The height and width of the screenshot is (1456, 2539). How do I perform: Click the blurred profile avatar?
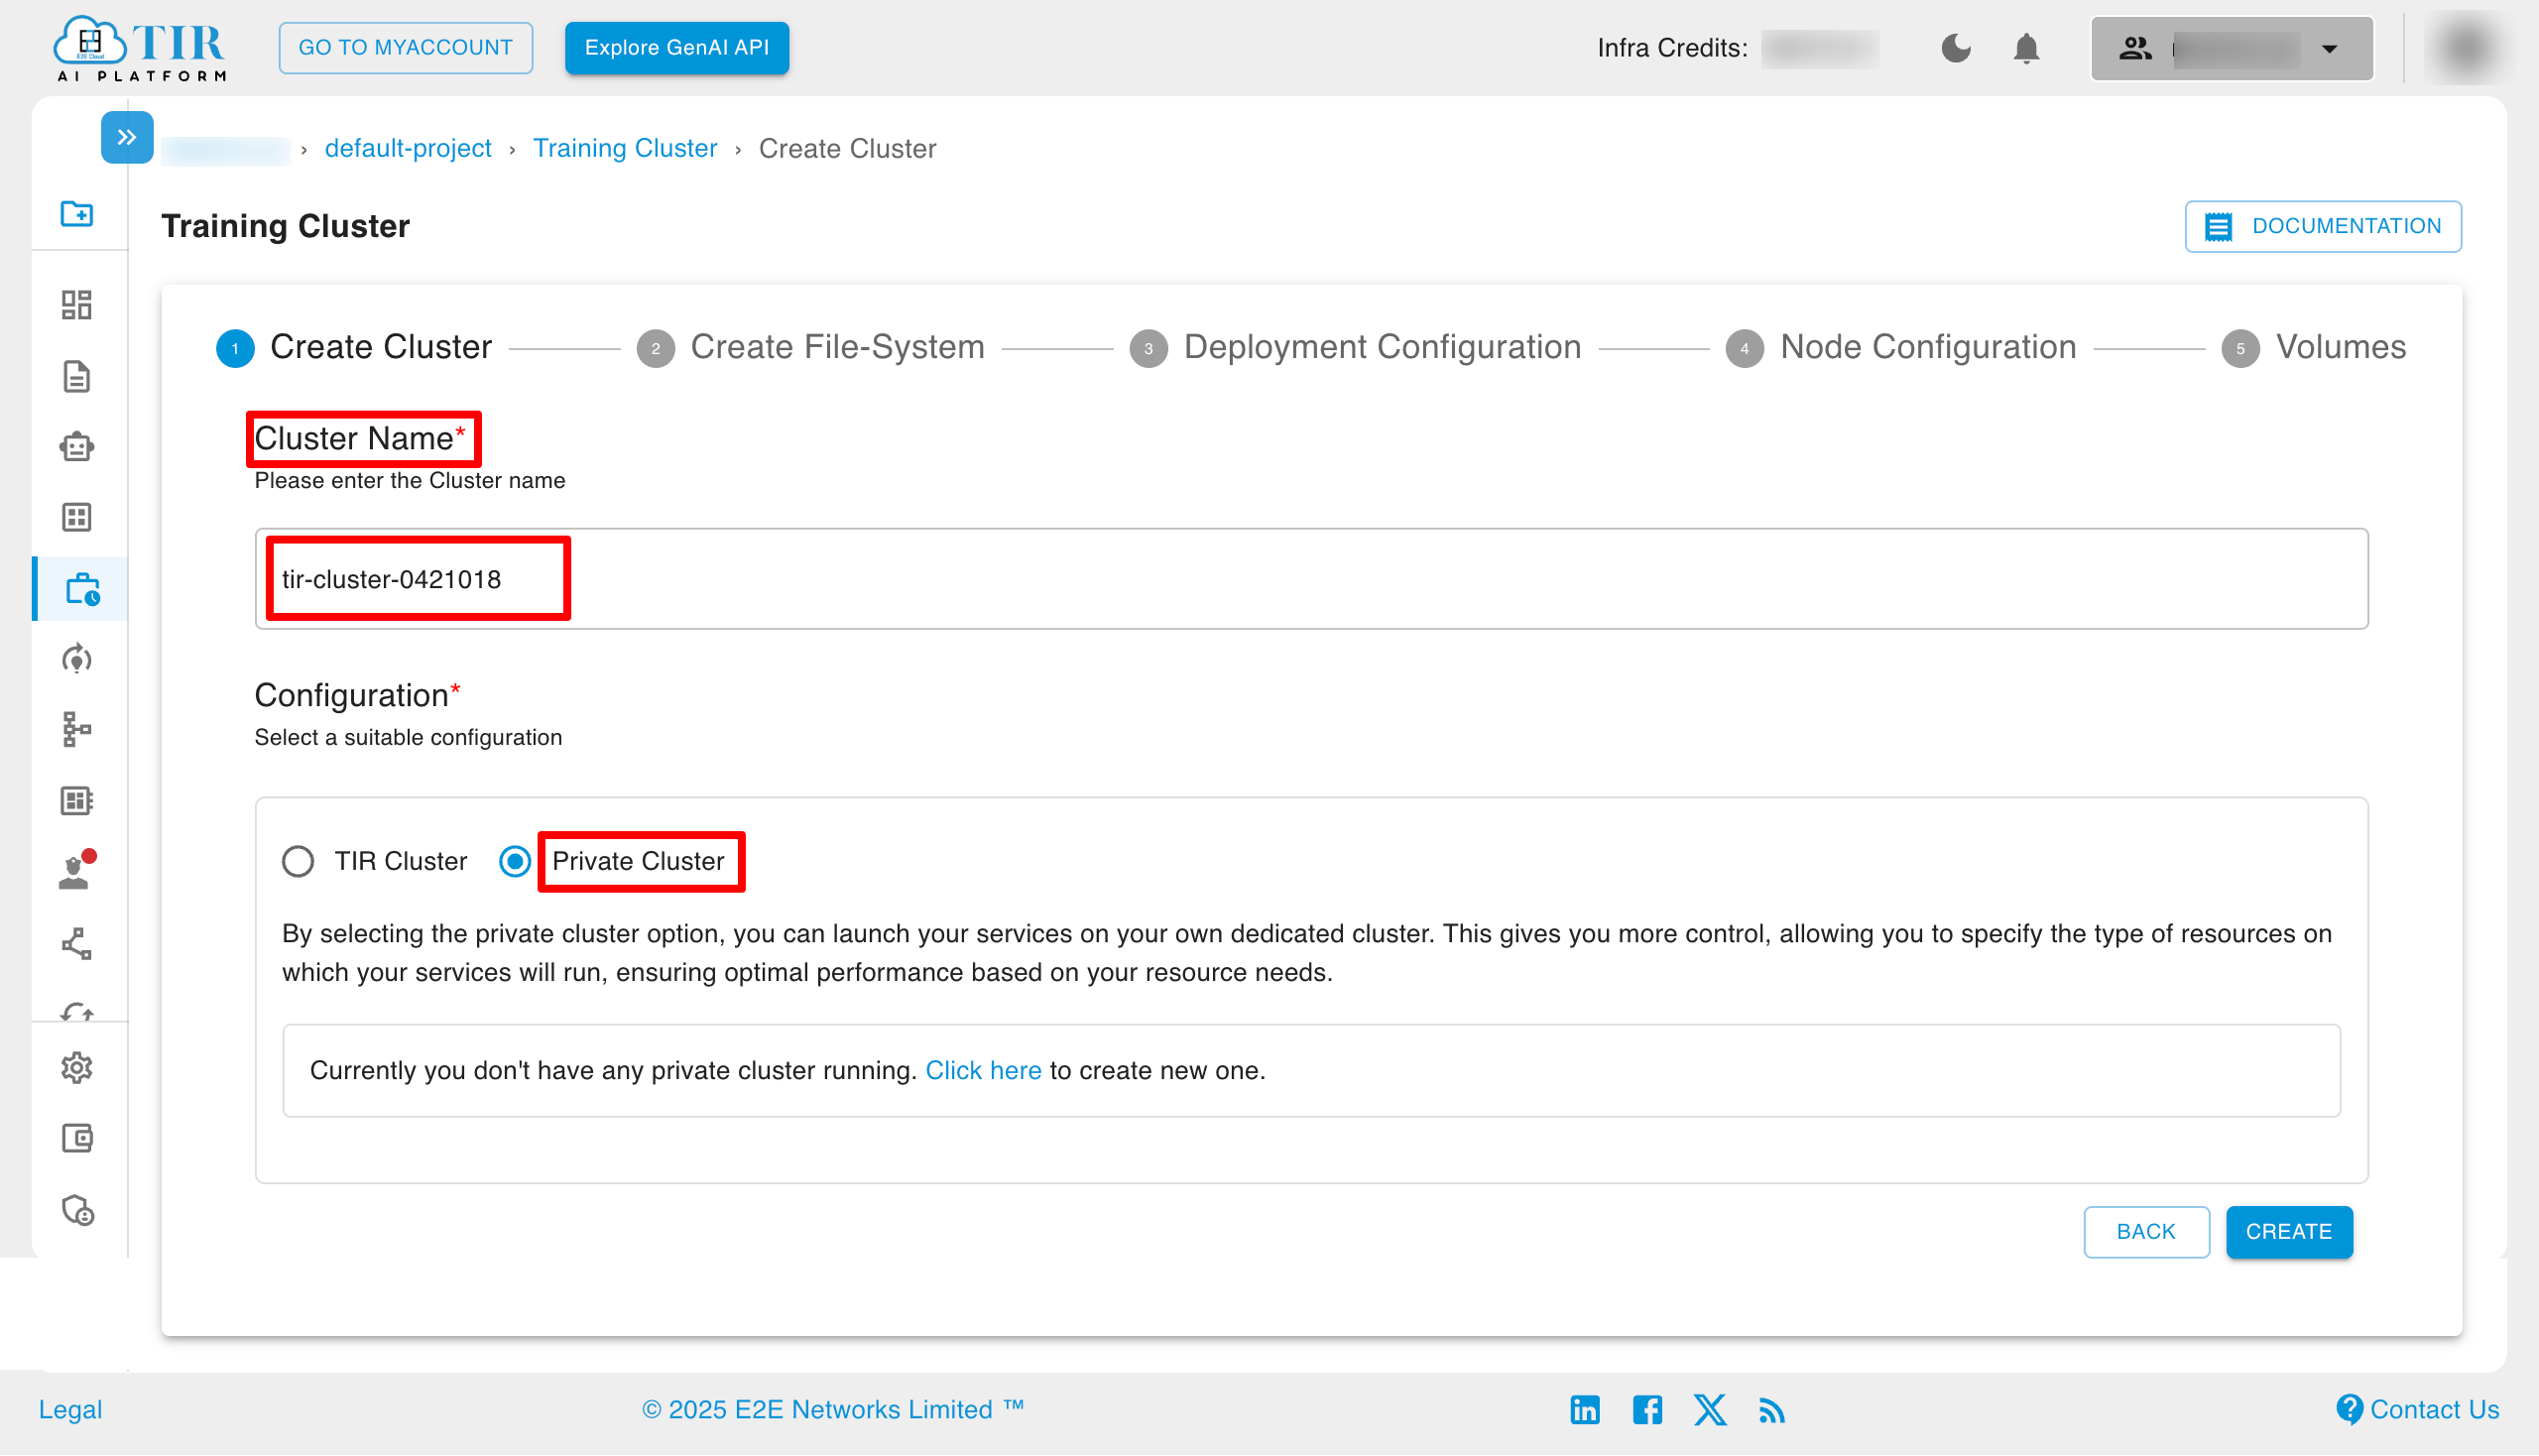pyautogui.click(x=2466, y=47)
